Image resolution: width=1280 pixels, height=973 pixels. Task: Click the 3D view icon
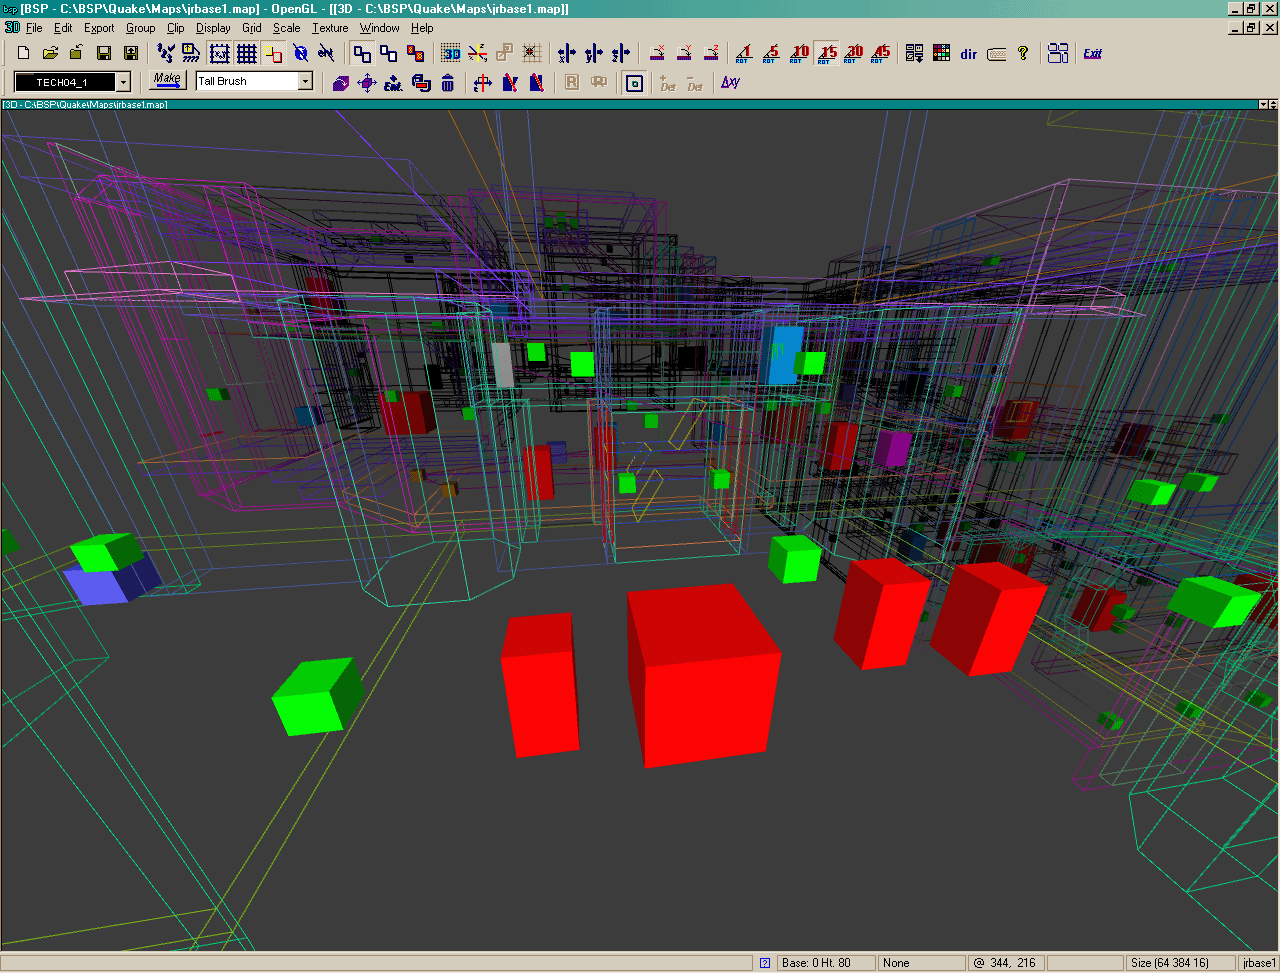tap(451, 53)
